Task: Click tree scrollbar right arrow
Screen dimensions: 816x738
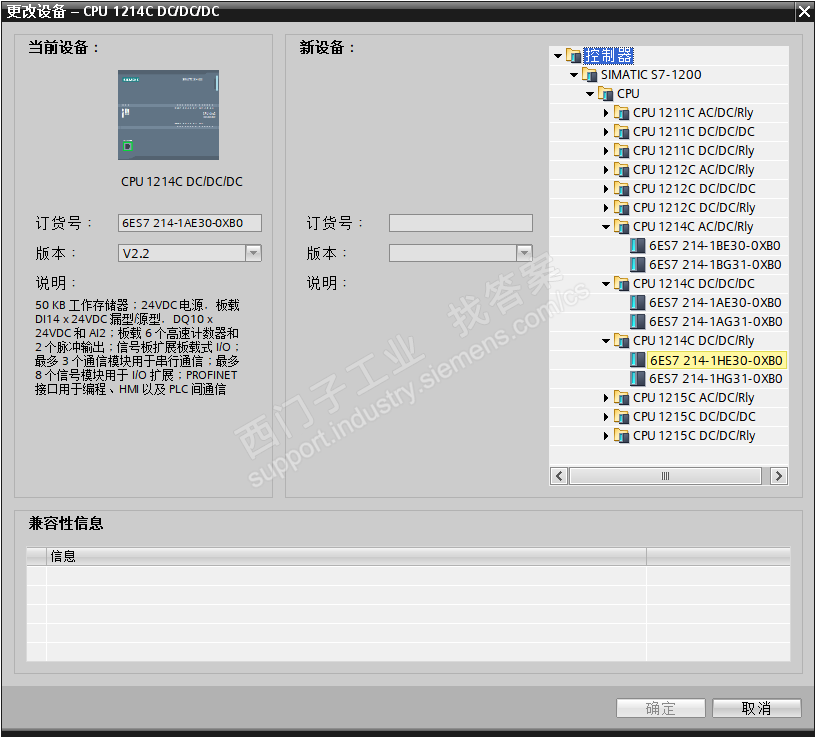Action: (x=779, y=476)
